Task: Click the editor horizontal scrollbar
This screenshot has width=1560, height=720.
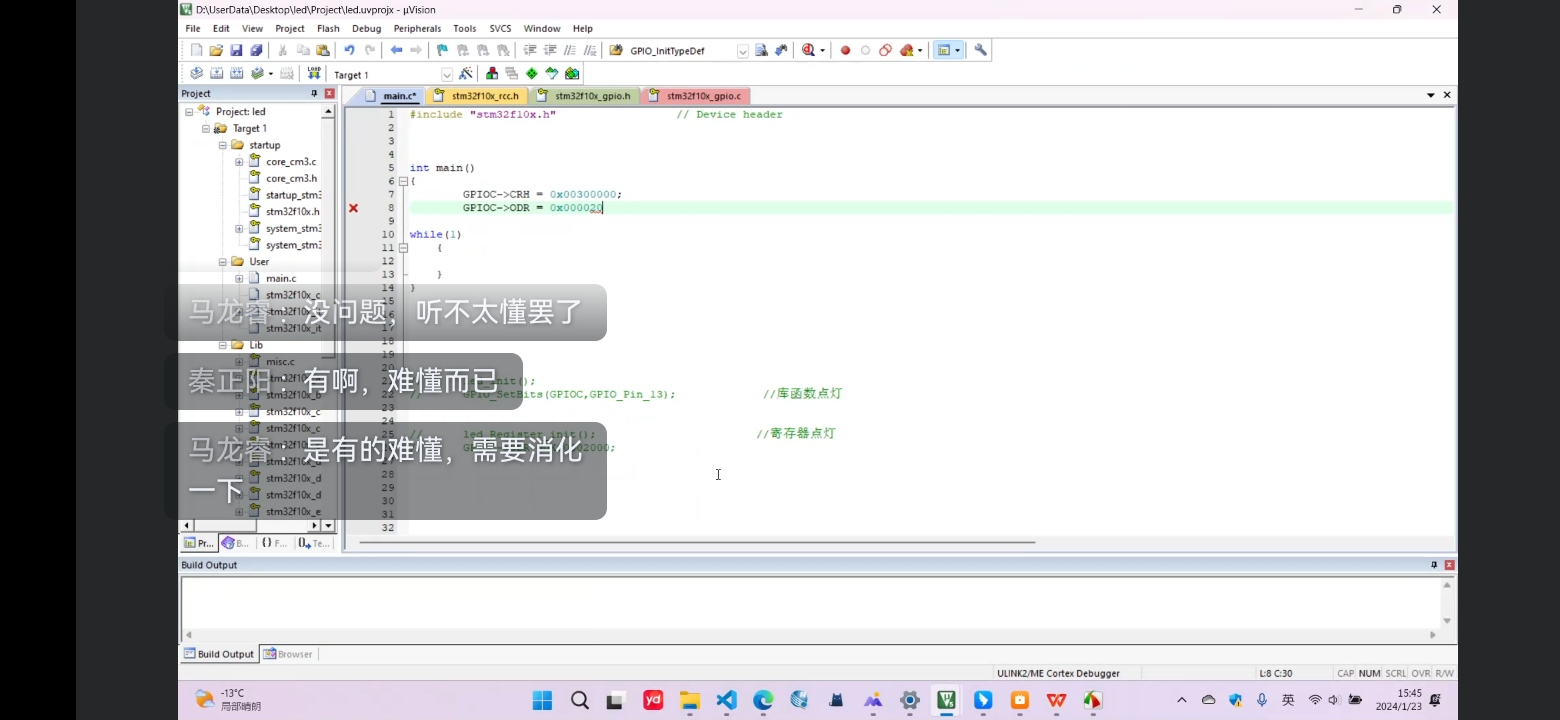Action: point(700,543)
